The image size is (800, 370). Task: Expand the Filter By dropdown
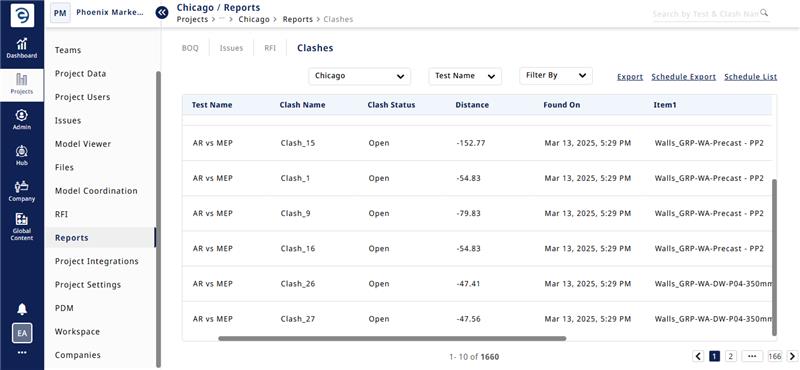(556, 76)
